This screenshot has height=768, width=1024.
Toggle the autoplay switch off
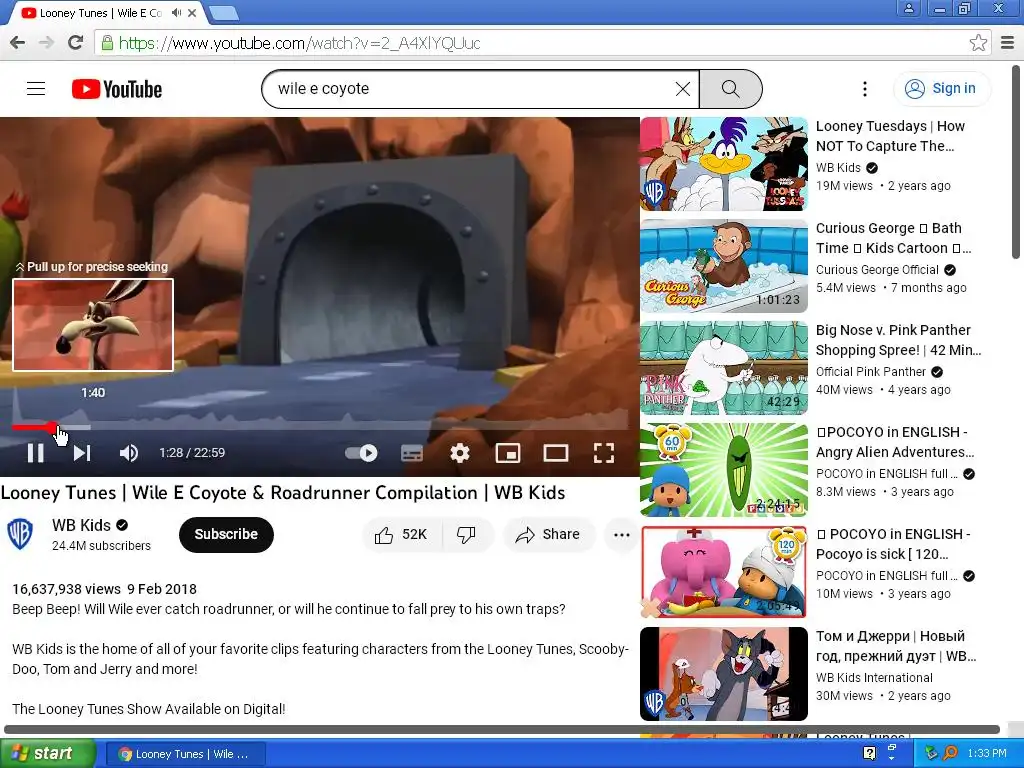(361, 453)
